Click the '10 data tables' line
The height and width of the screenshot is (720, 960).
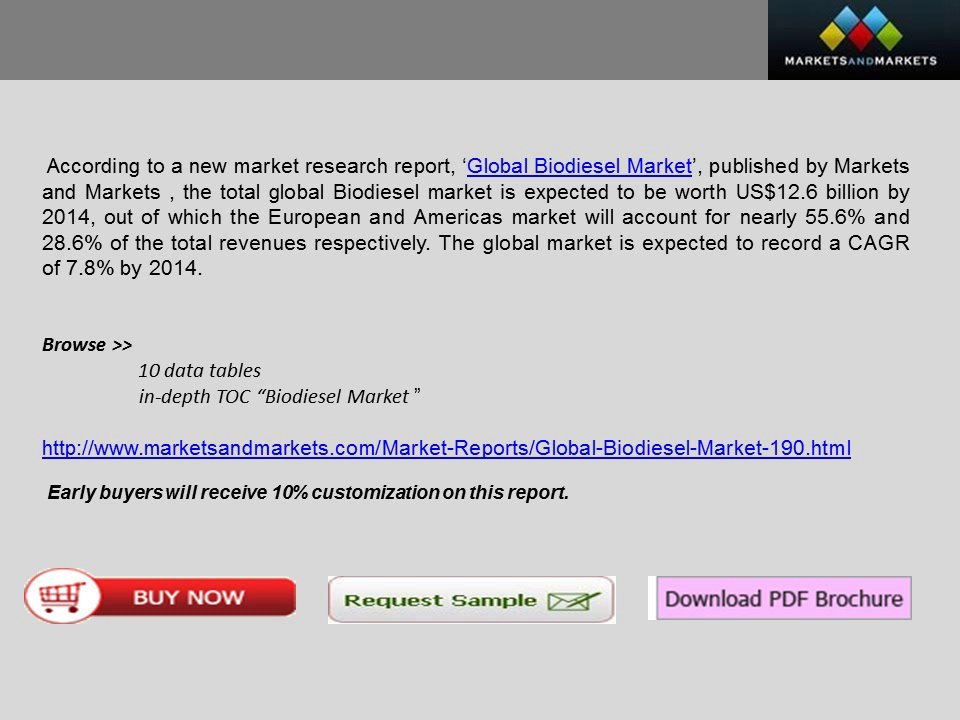pyautogui.click(x=200, y=371)
